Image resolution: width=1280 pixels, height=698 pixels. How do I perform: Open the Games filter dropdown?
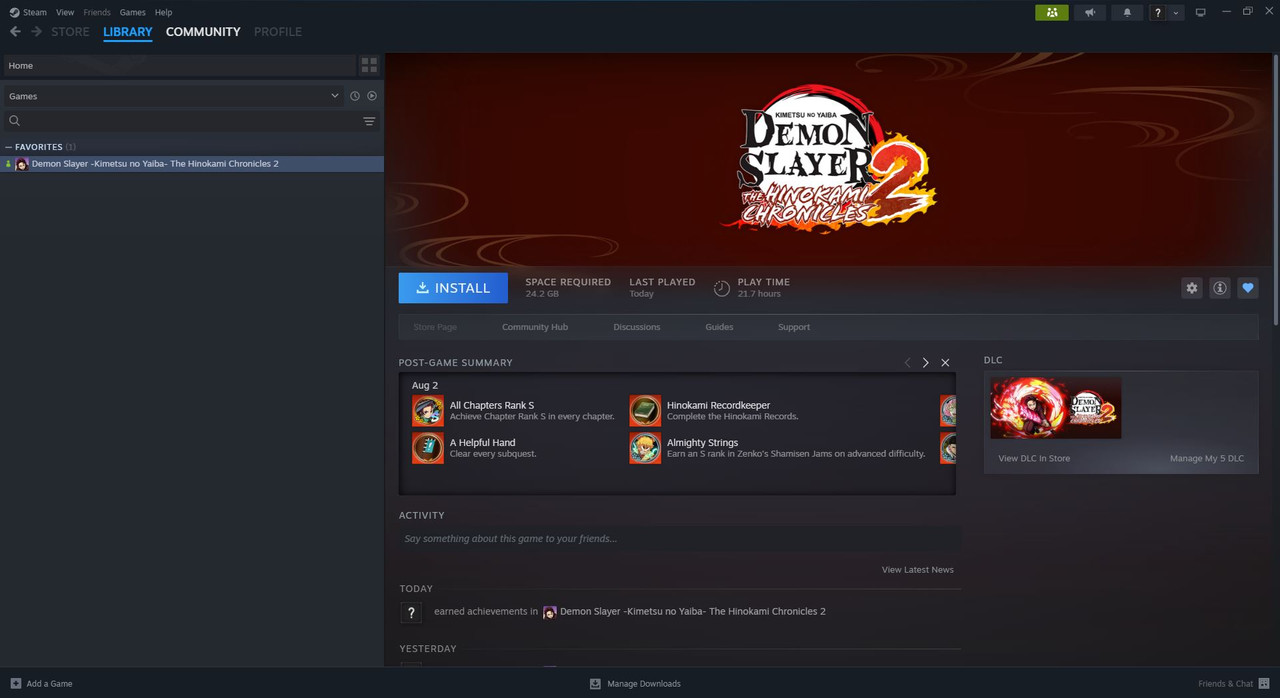pyautogui.click(x=172, y=96)
